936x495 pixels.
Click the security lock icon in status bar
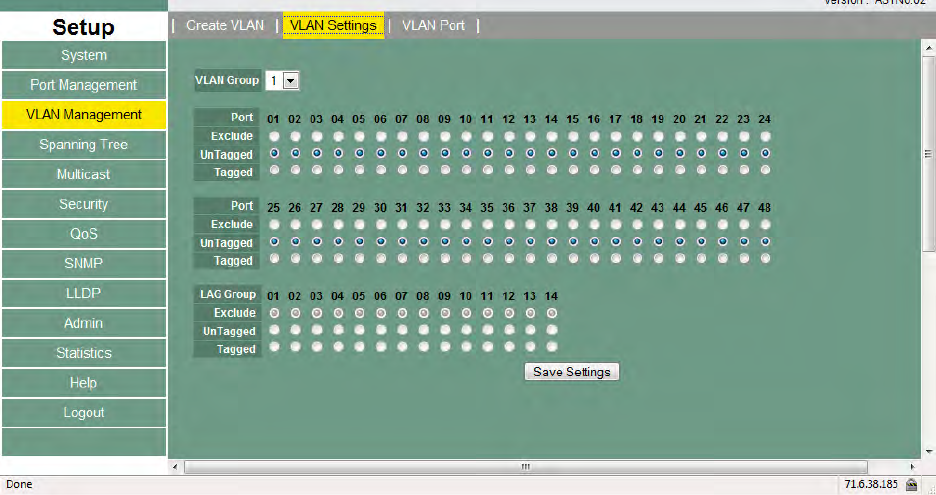(911, 485)
